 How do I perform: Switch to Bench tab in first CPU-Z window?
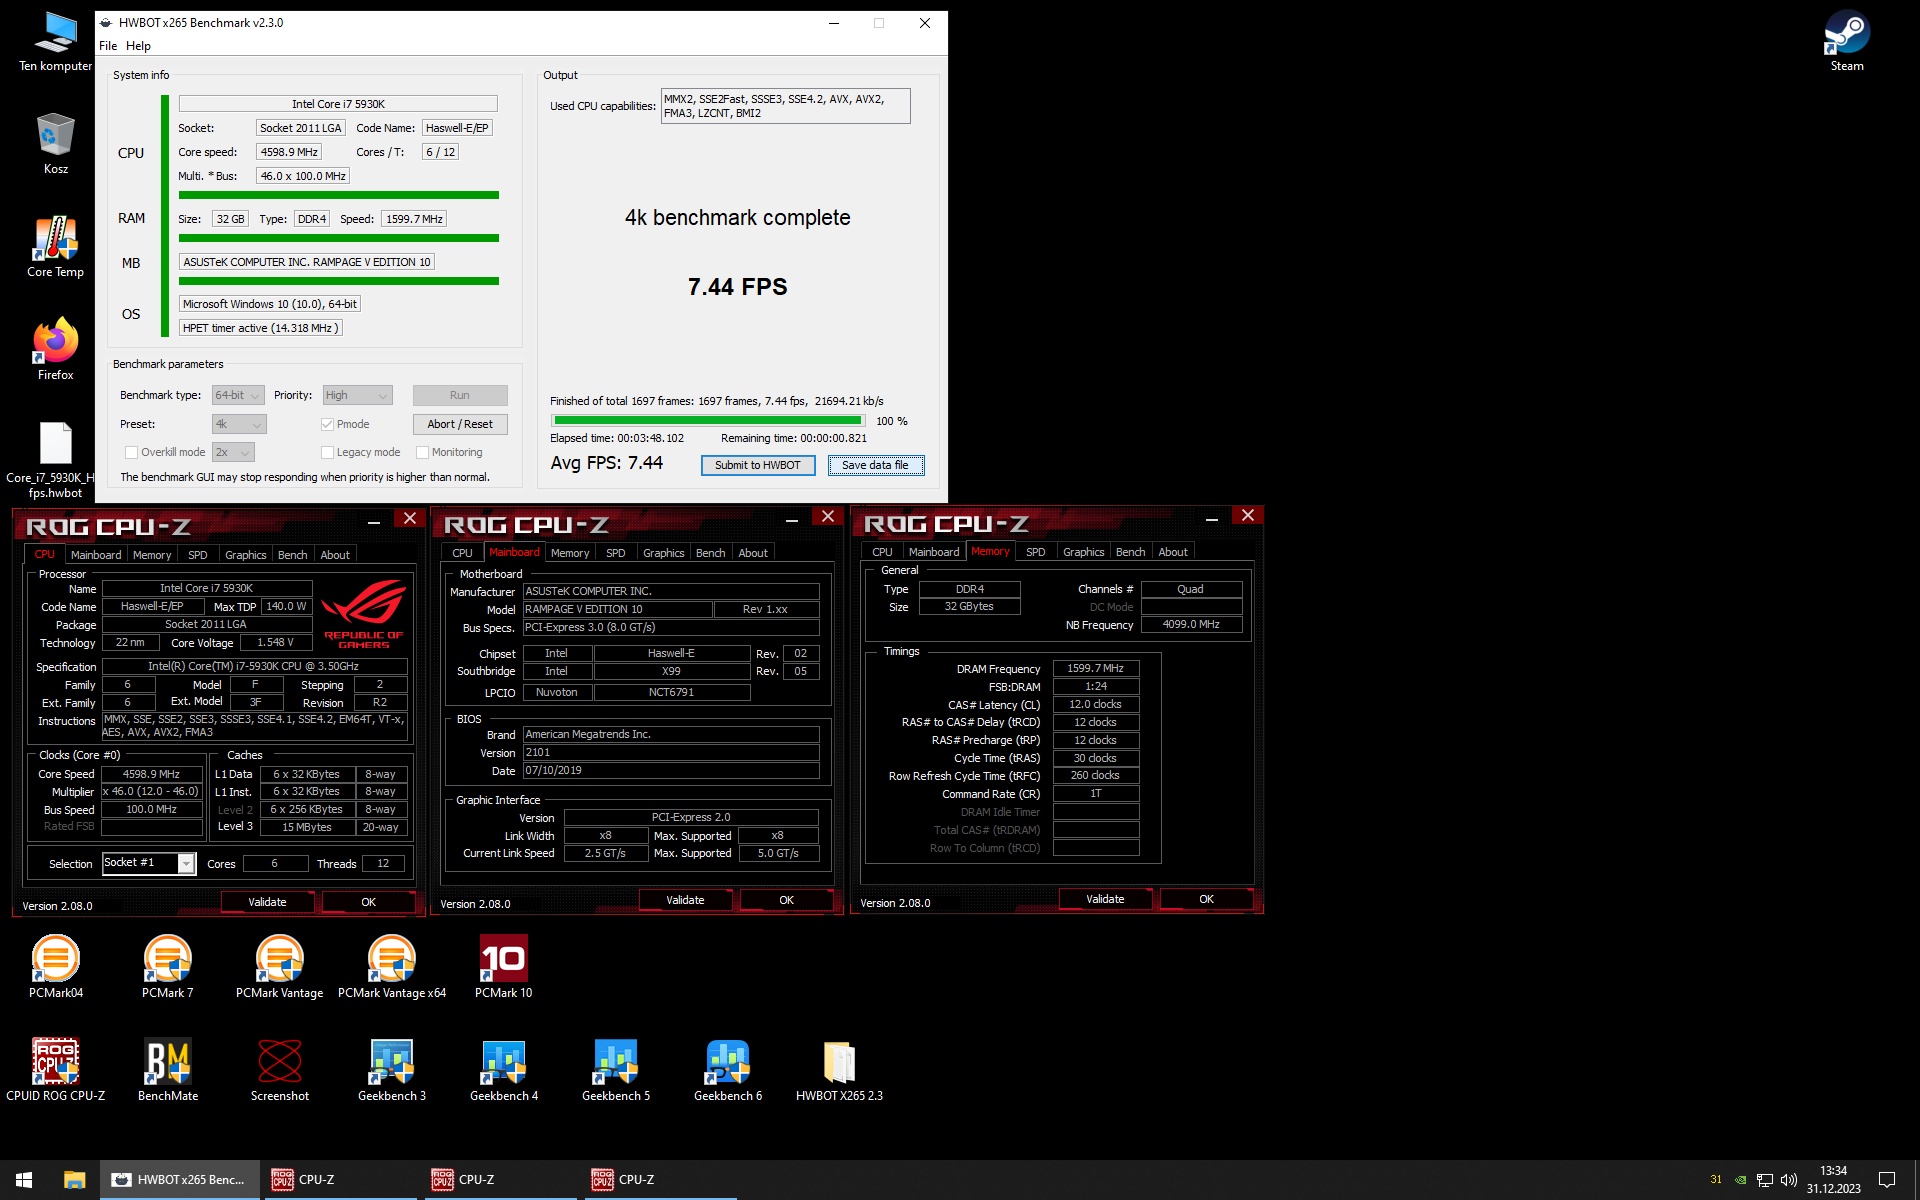pos(292,555)
